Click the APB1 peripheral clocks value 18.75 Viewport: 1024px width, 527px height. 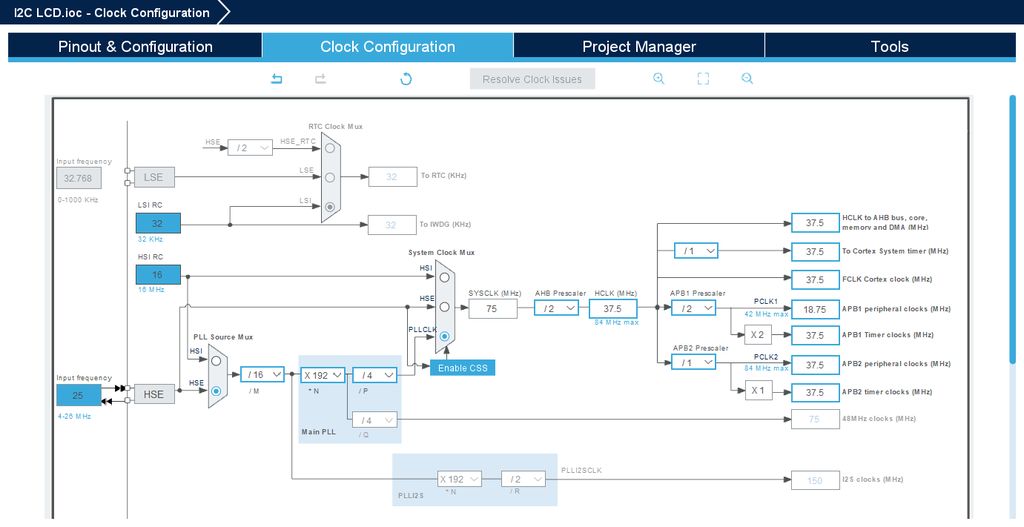pos(815,310)
